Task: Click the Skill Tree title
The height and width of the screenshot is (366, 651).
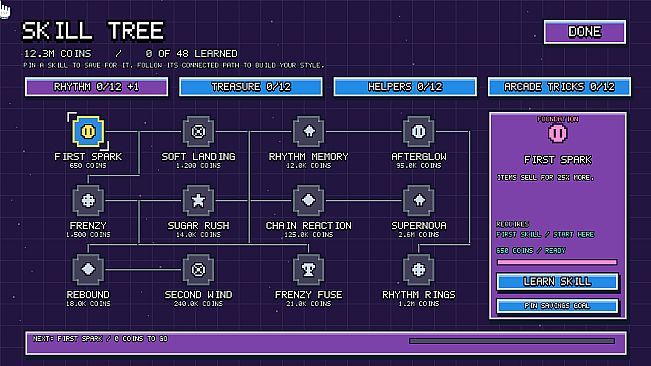Action: [x=93, y=31]
